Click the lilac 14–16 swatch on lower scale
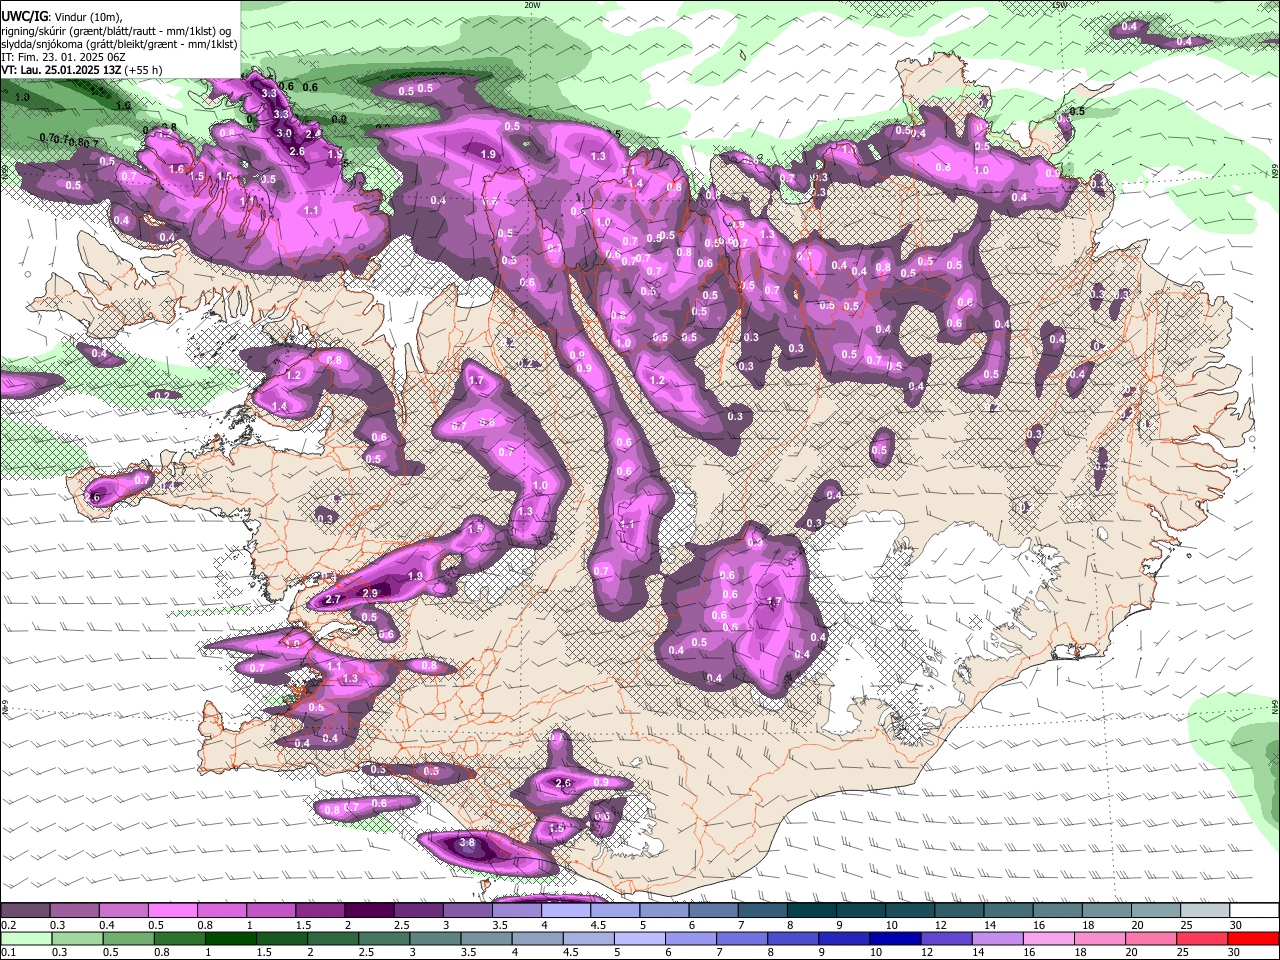 click(x=998, y=938)
